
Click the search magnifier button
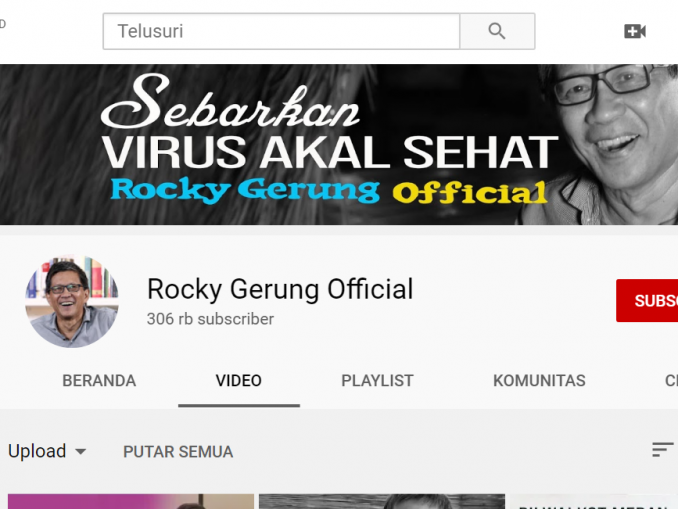point(497,31)
